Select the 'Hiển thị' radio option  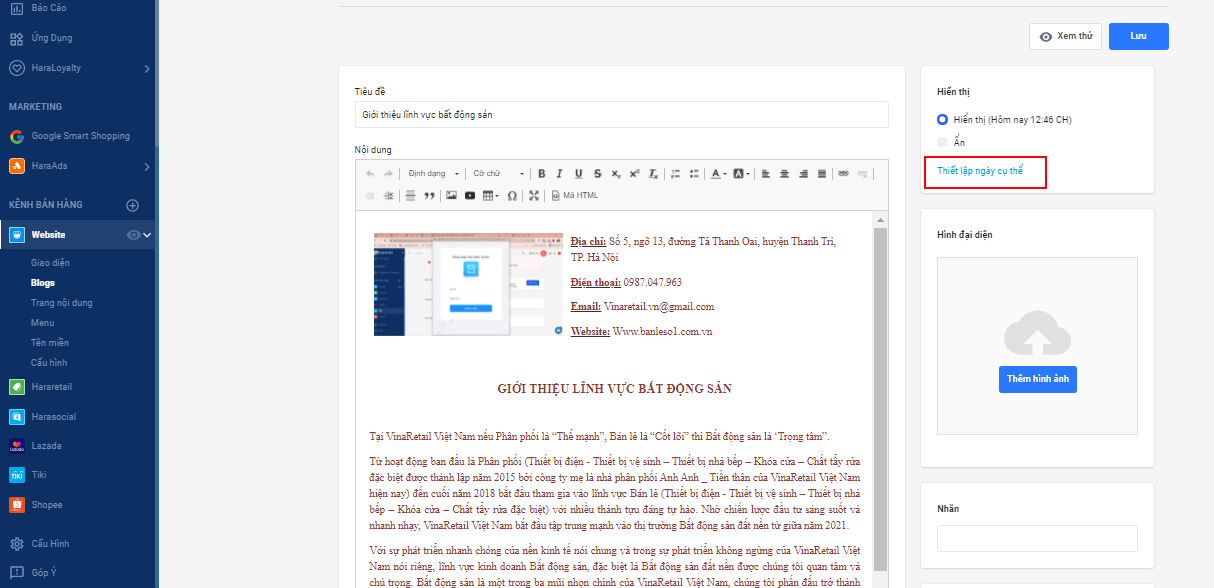click(x=942, y=120)
